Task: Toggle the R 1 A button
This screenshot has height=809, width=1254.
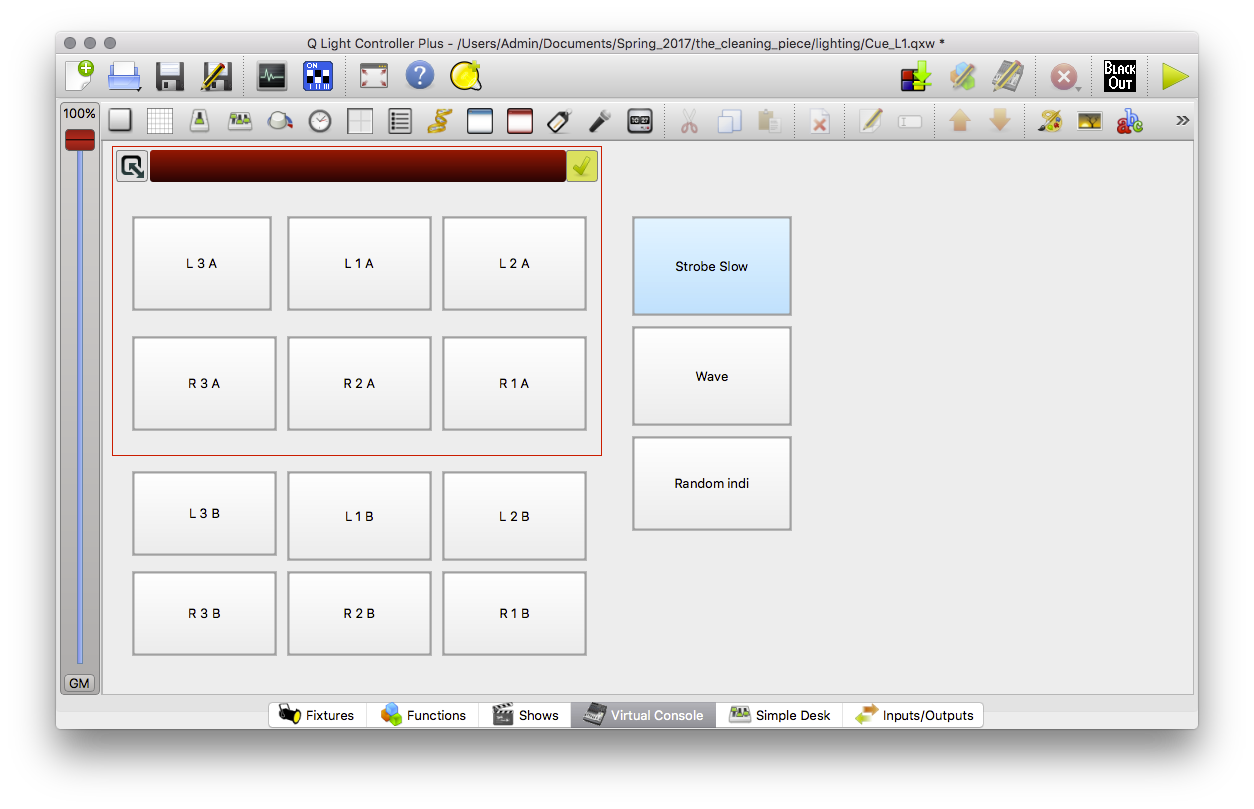Action: [514, 383]
